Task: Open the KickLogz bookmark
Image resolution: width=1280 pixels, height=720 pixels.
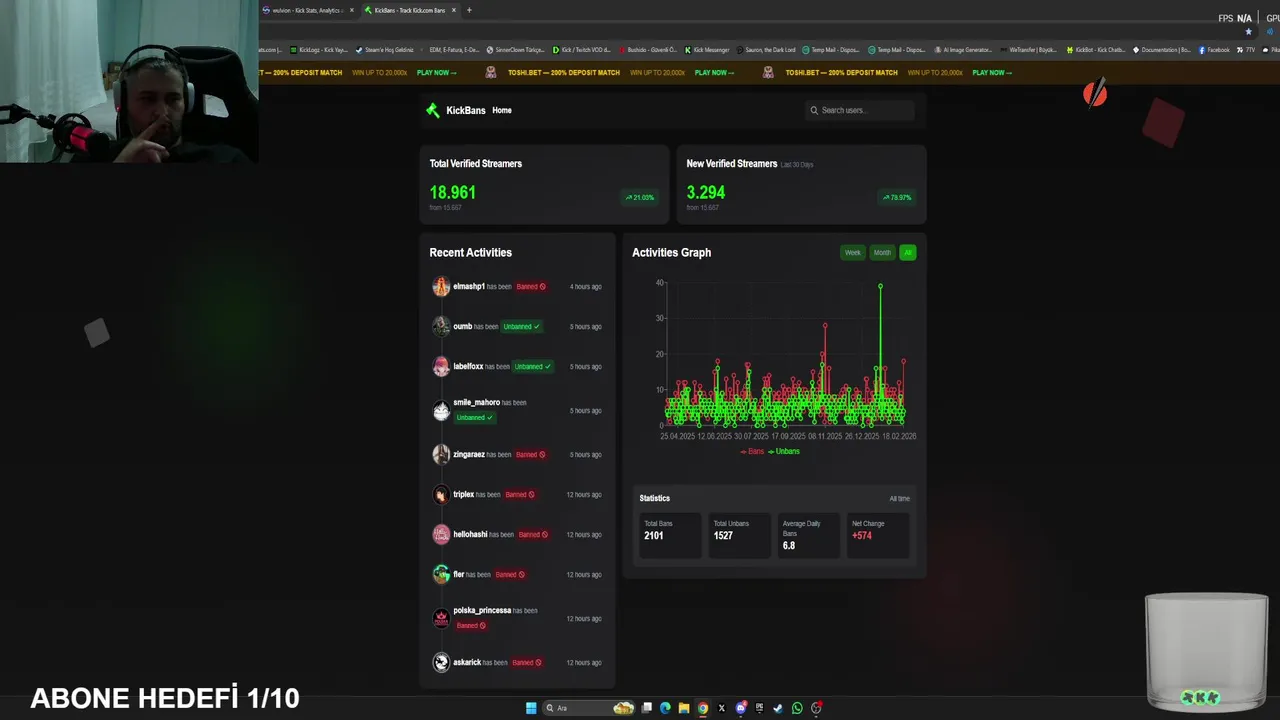Action: tap(319, 50)
